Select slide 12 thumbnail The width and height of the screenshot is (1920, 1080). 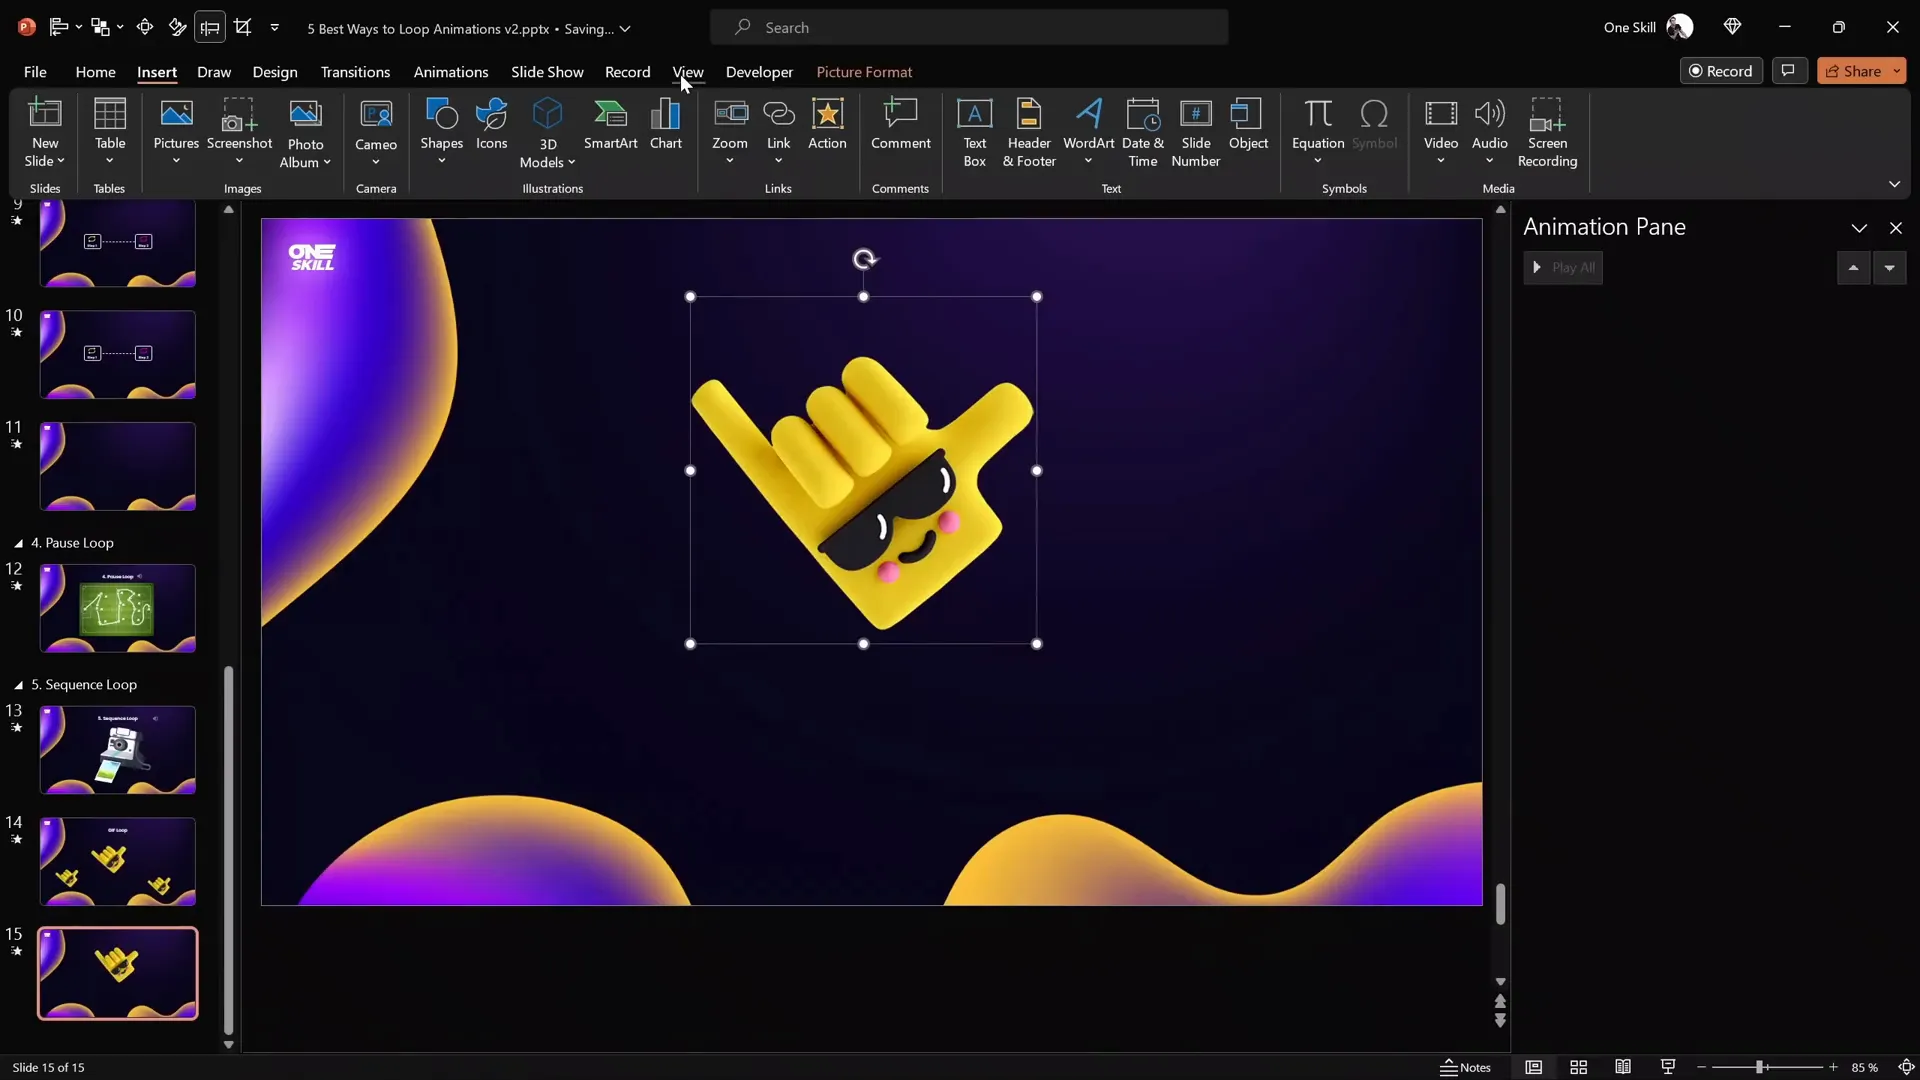118,608
